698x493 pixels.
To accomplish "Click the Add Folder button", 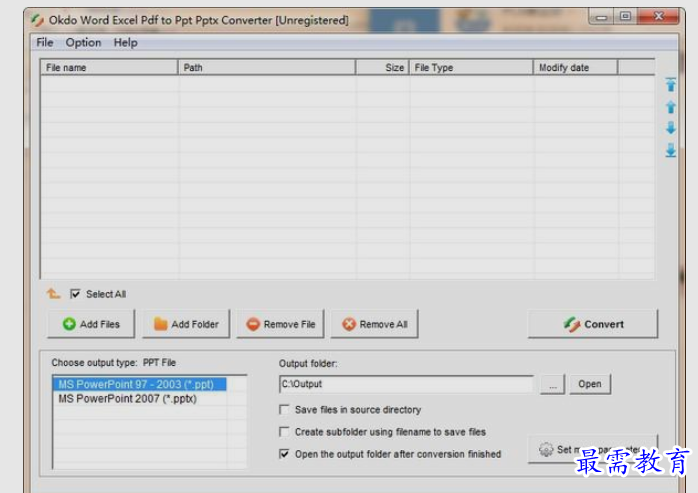I will point(186,324).
